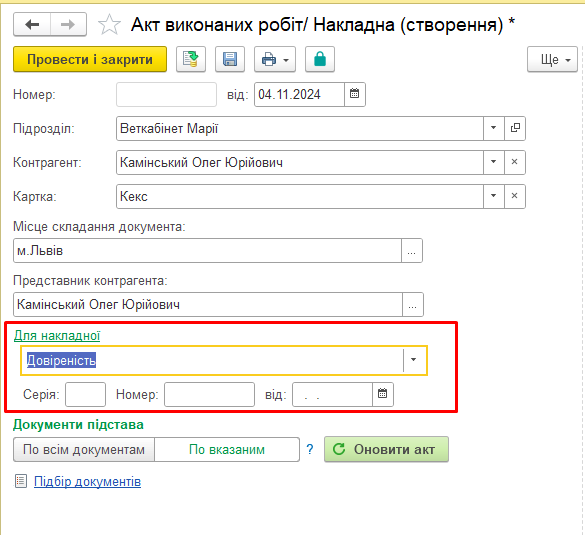585x535 pixels.
Task: Open the printer icon print menu
Action: pos(275,59)
